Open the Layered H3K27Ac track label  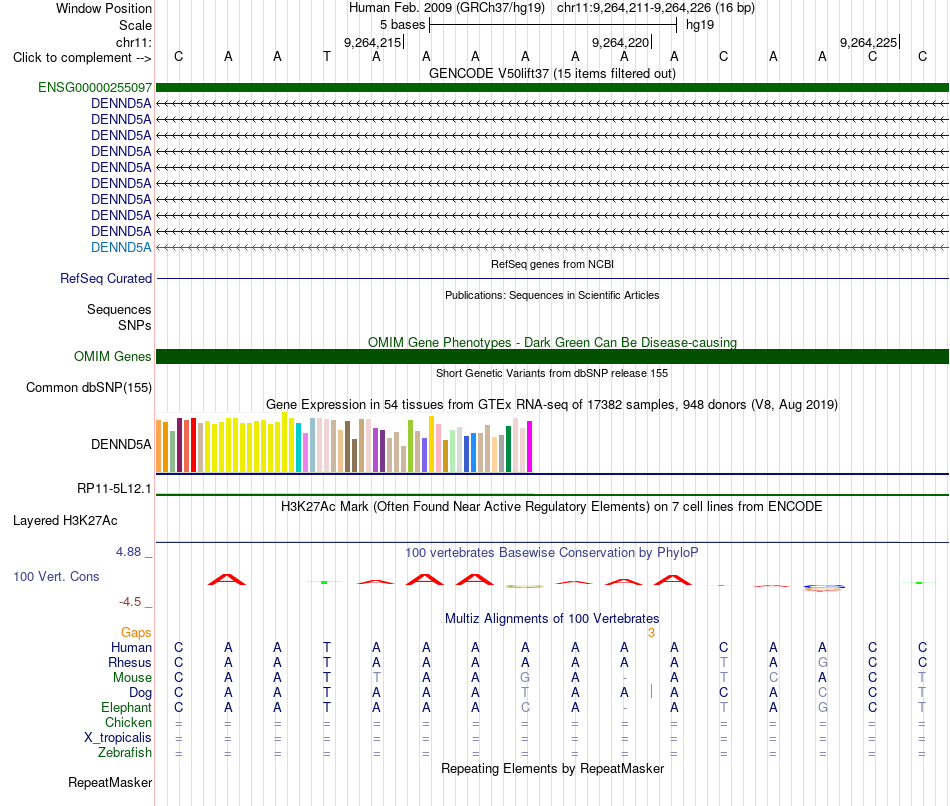click(x=65, y=521)
